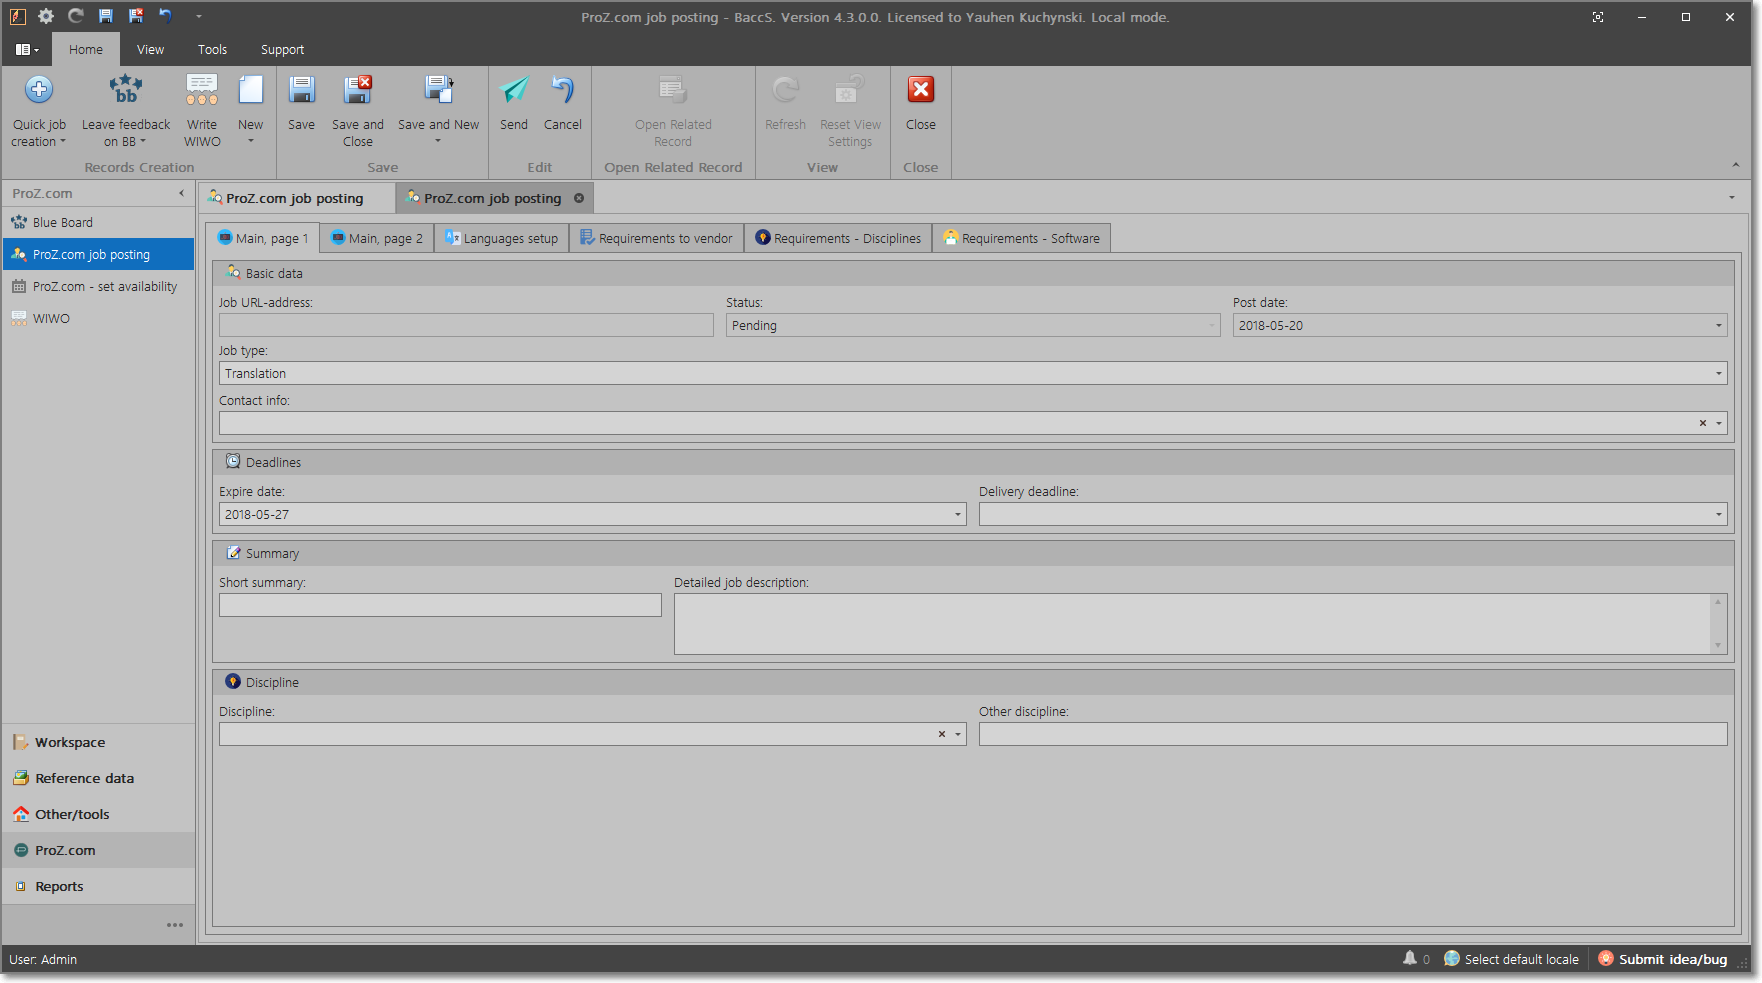1762x983 pixels.
Task: Click the Short summary field
Action: click(440, 605)
